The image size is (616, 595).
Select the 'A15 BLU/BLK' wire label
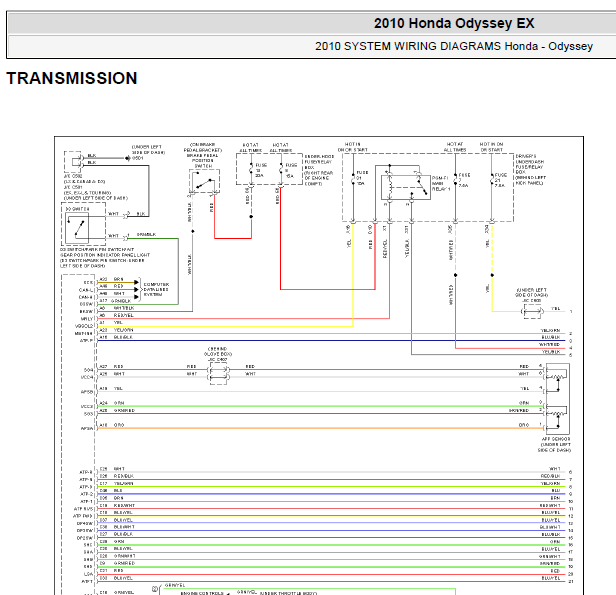point(116,337)
